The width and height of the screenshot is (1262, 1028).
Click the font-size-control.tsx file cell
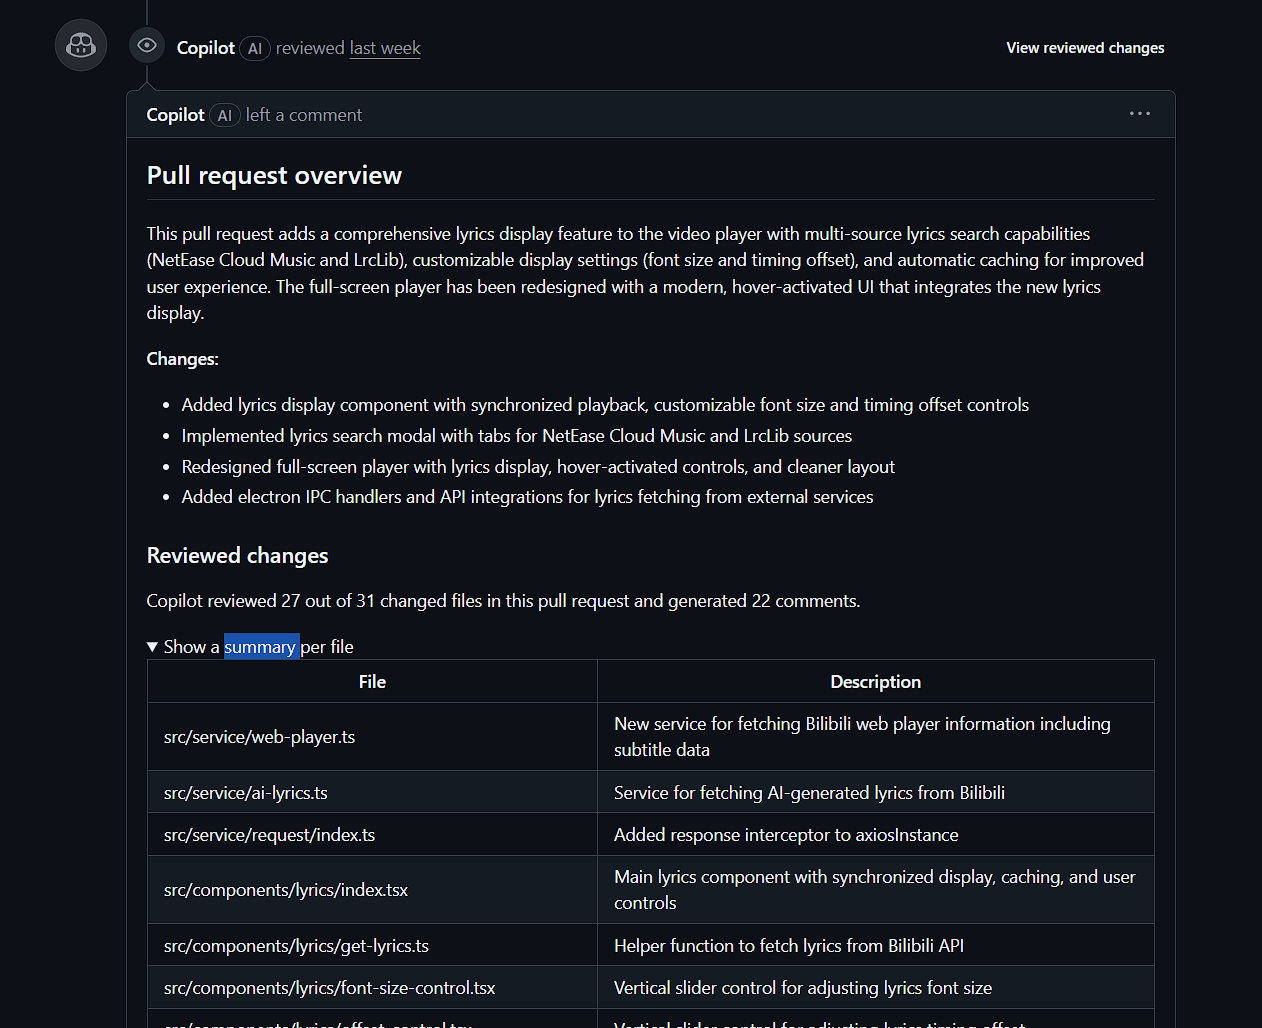[329, 988]
